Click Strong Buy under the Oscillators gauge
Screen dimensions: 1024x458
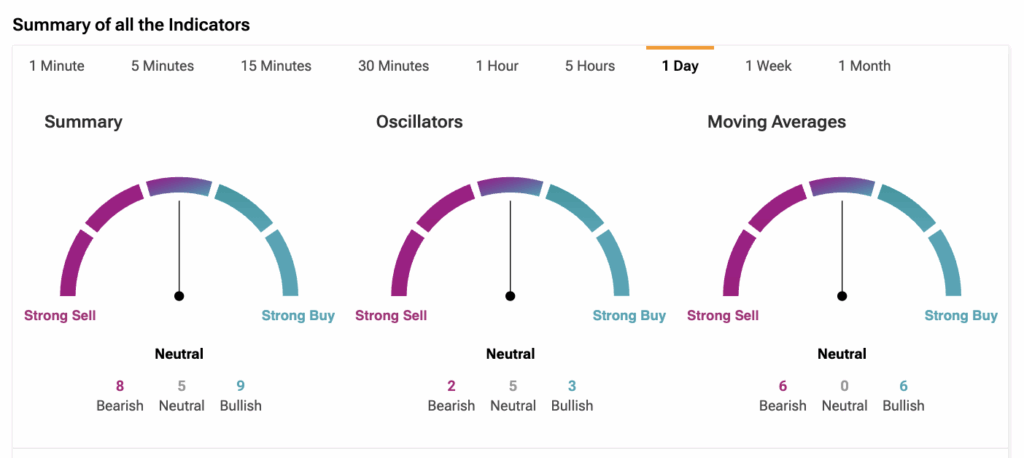click(x=629, y=316)
